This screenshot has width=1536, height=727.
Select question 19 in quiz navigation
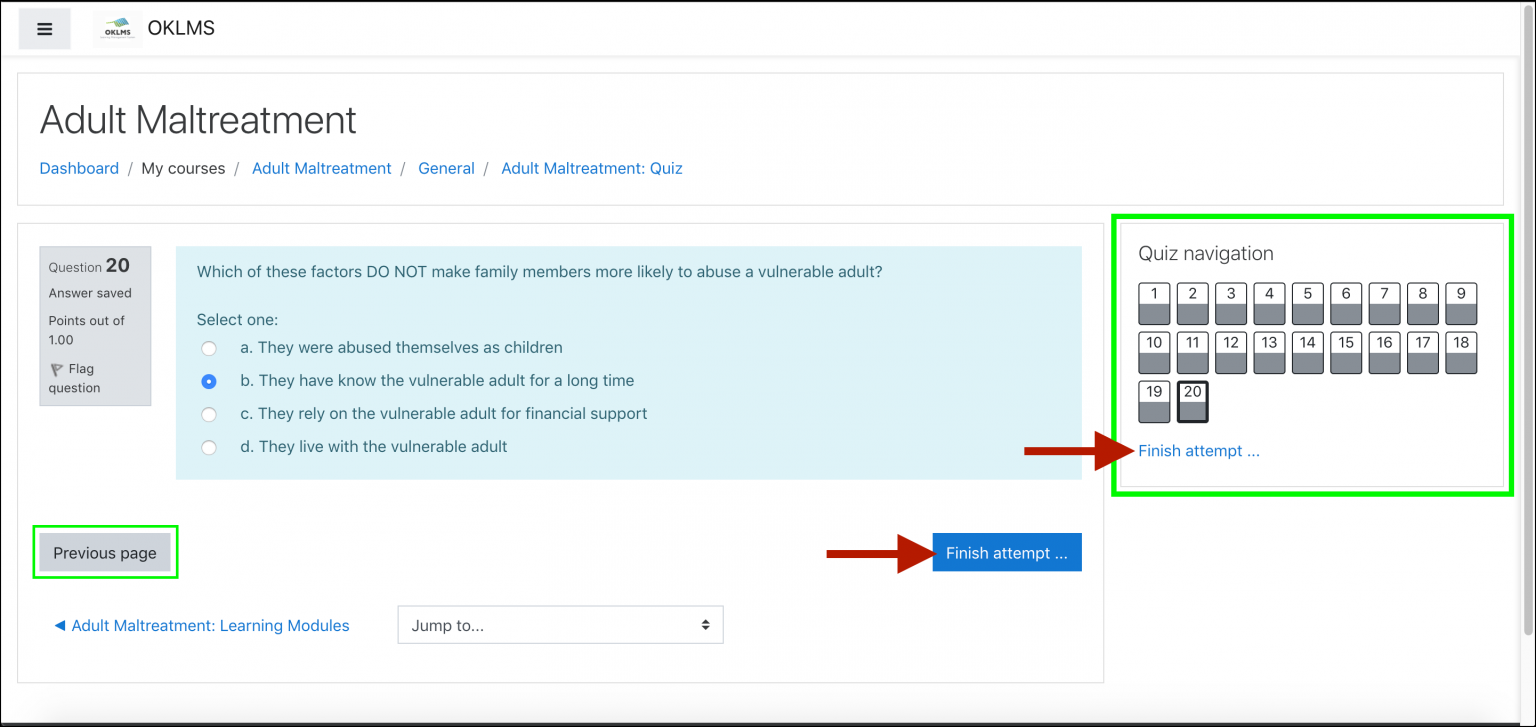coord(1154,402)
